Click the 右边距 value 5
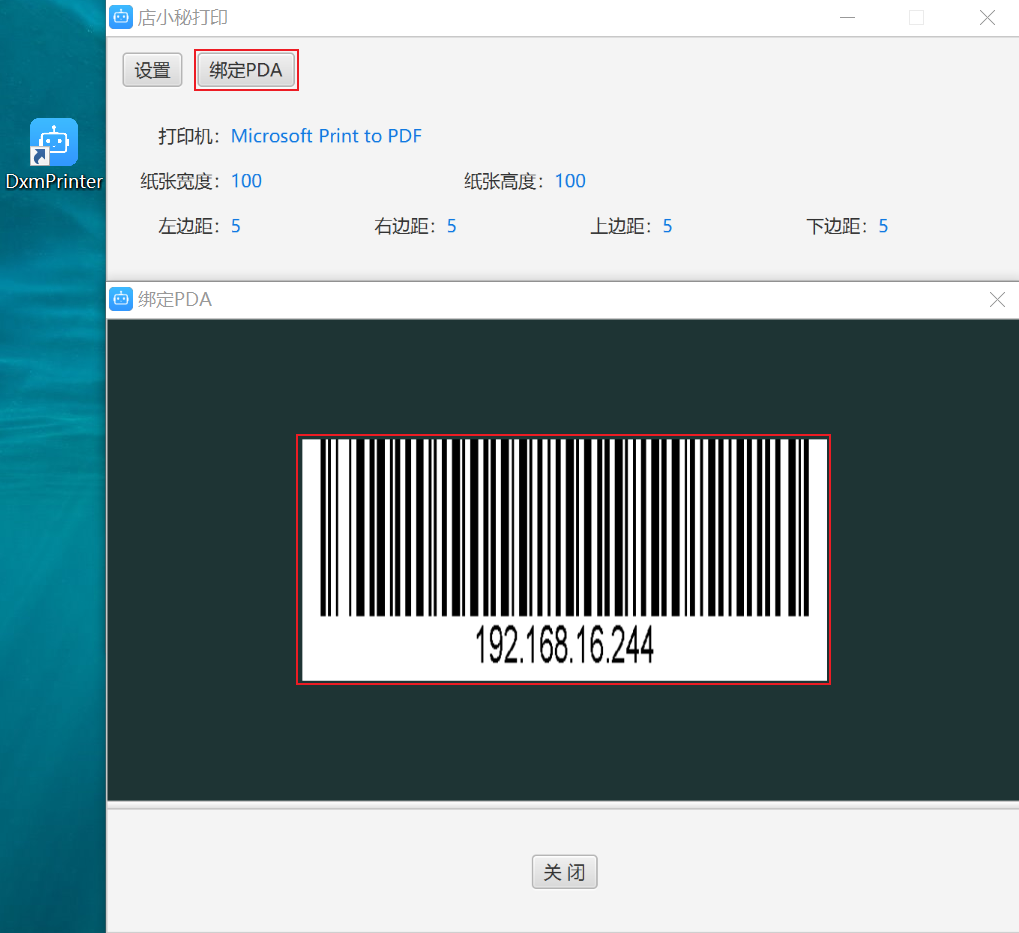Viewport: 1019px width, 933px height. [452, 226]
